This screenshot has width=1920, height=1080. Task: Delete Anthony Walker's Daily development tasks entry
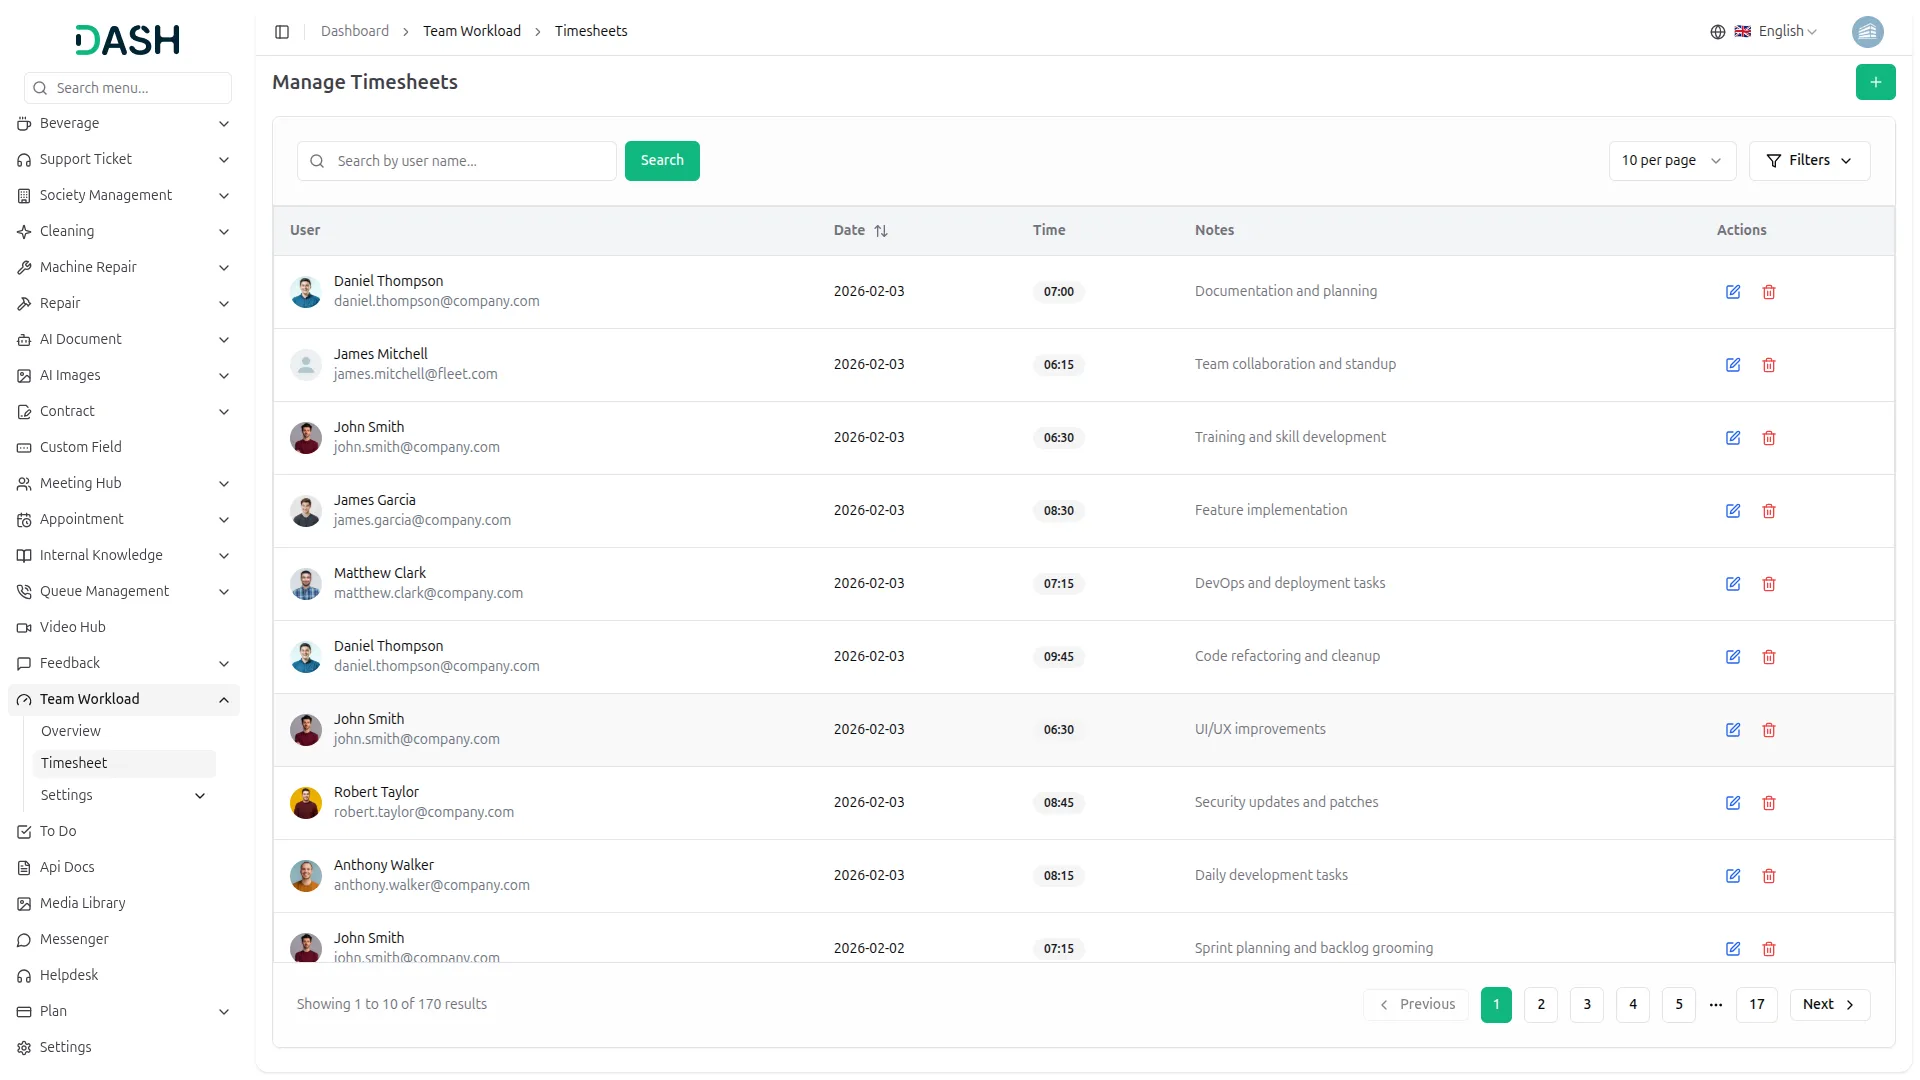coord(1769,876)
